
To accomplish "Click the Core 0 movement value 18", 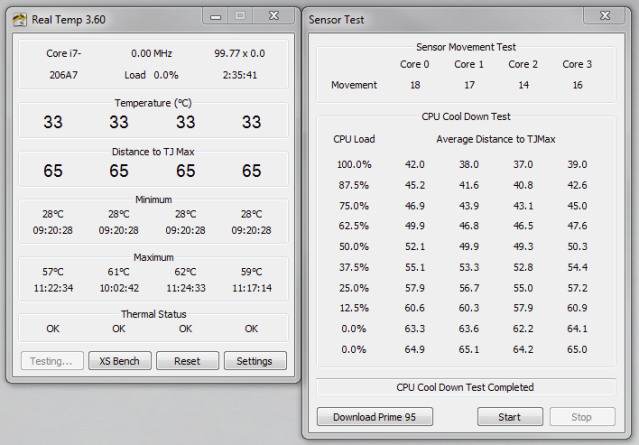I will pos(415,85).
